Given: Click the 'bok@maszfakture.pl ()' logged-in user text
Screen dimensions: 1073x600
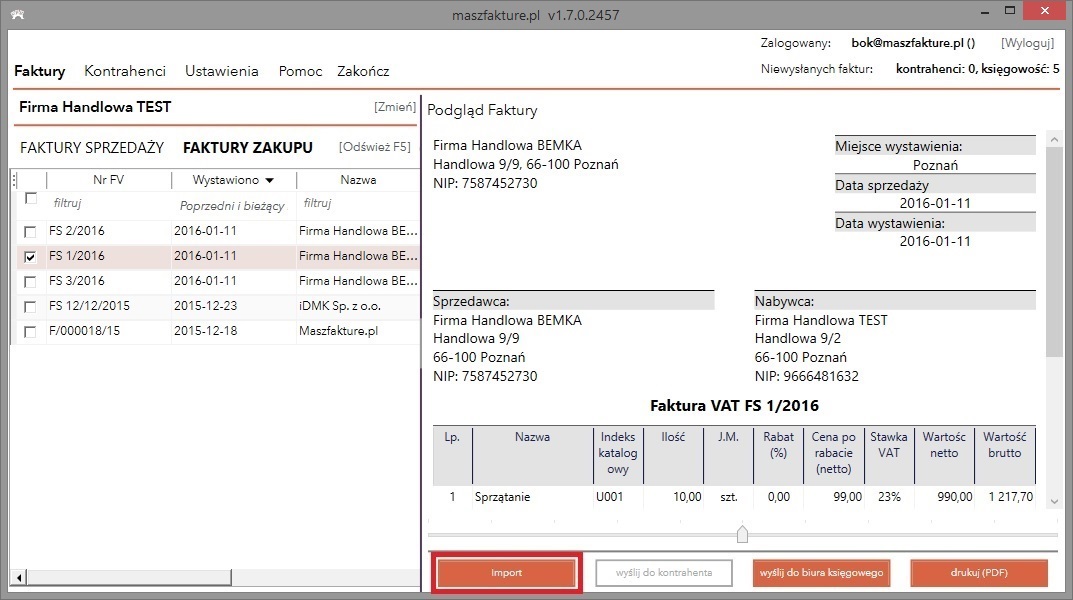Looking at the screenshot, I should tap(913, 43).
